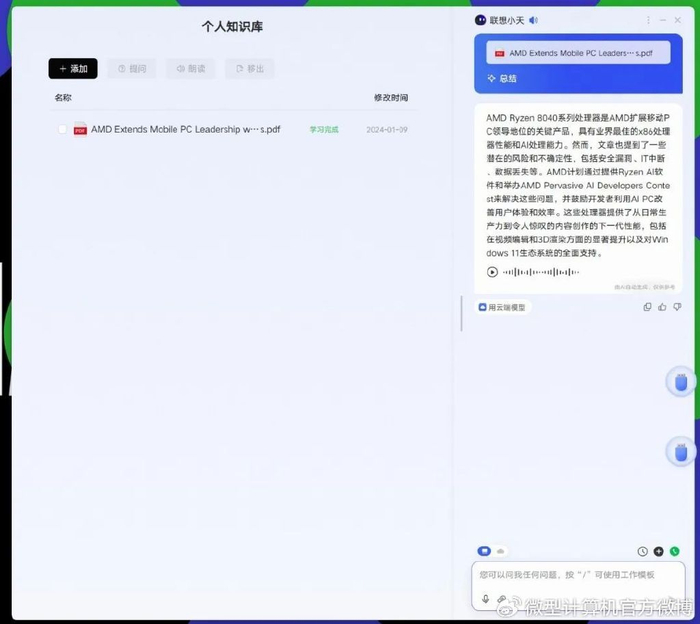
Task: Click the attachment paperclip icon
Action: click(502, 599)
